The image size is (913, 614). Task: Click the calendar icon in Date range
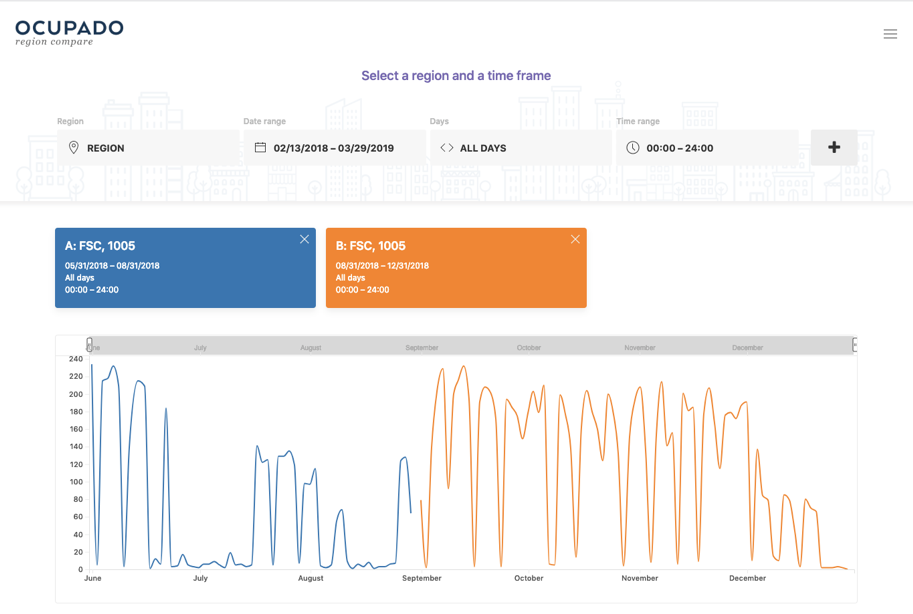point(260,148)
